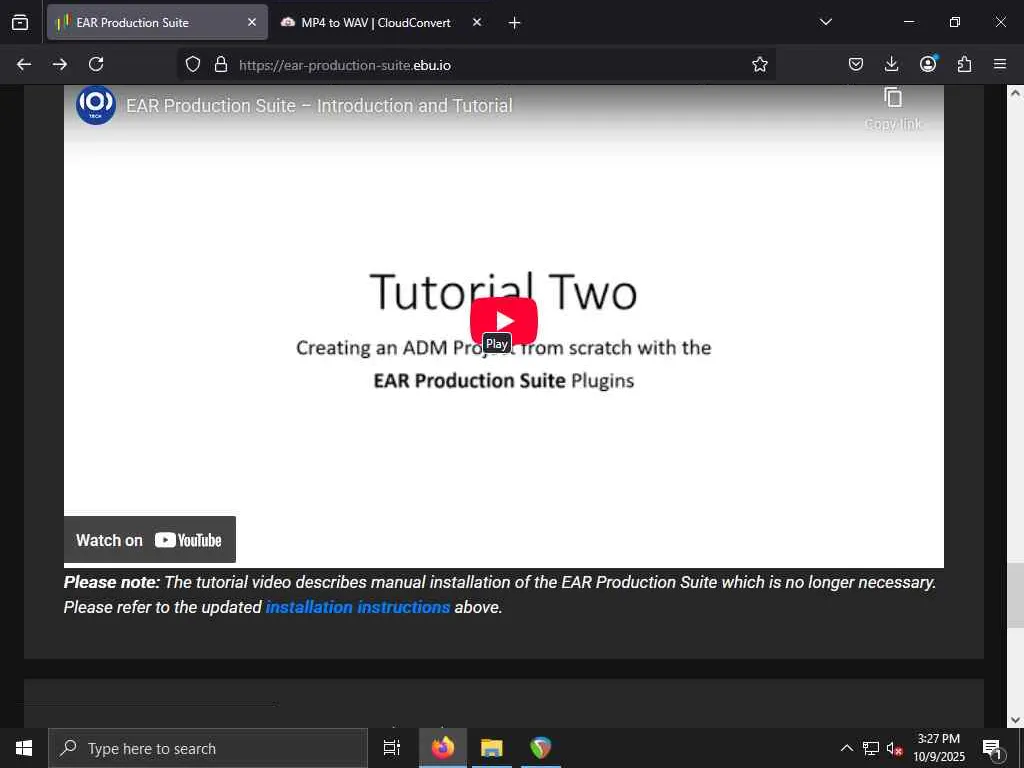Close the MP4 to WAV CloudConvert tab

click(477, 22)
